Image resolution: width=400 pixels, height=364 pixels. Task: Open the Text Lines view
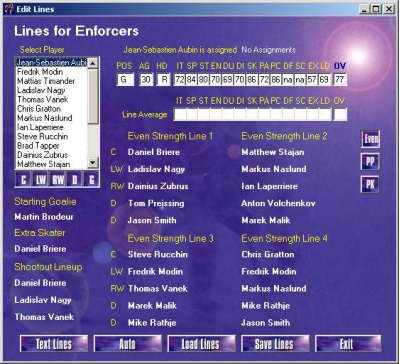54,344
